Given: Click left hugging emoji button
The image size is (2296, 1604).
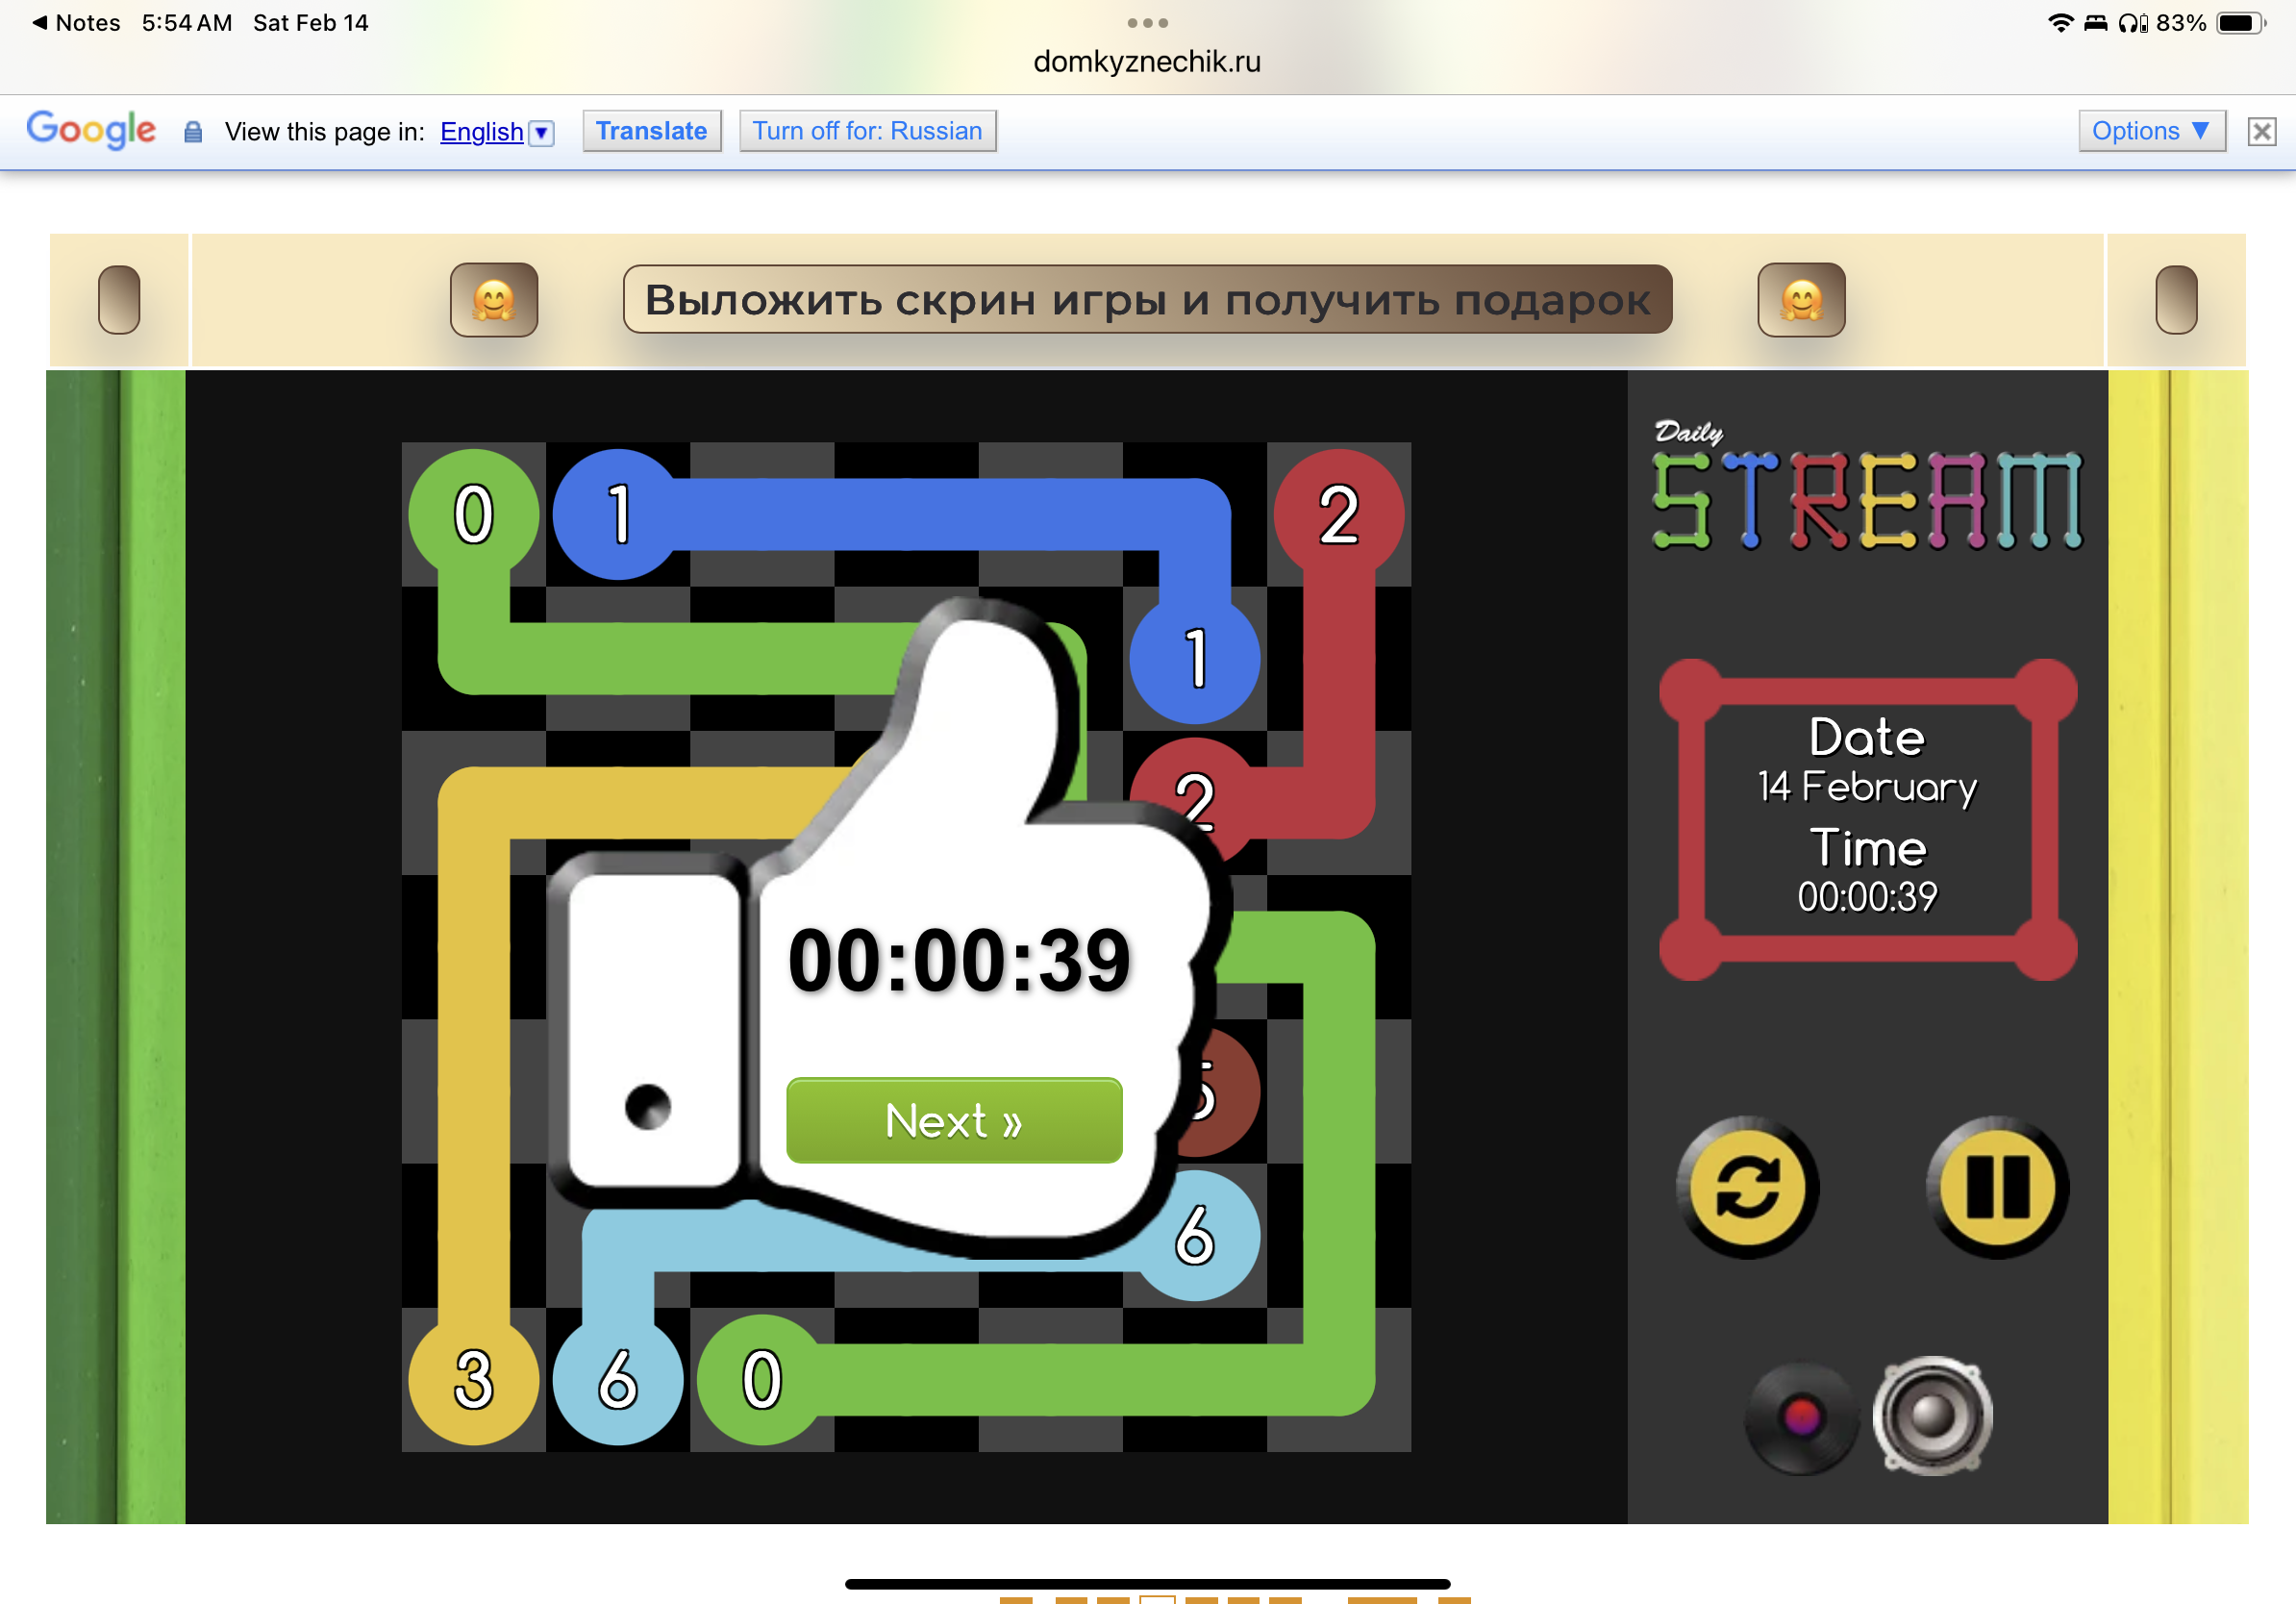Looking at the screenshot, I should (x=494, y=300).
